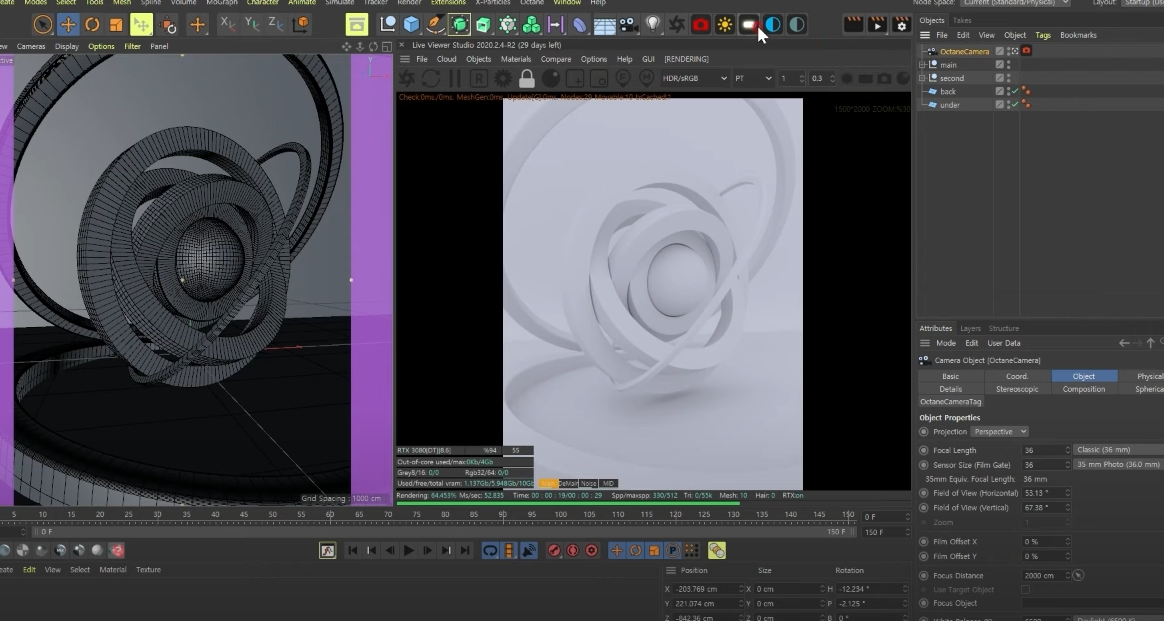This screenshot has width=1164, height=621.
Task: Open the Coord. attribute tab
Action: [1017, 376]
